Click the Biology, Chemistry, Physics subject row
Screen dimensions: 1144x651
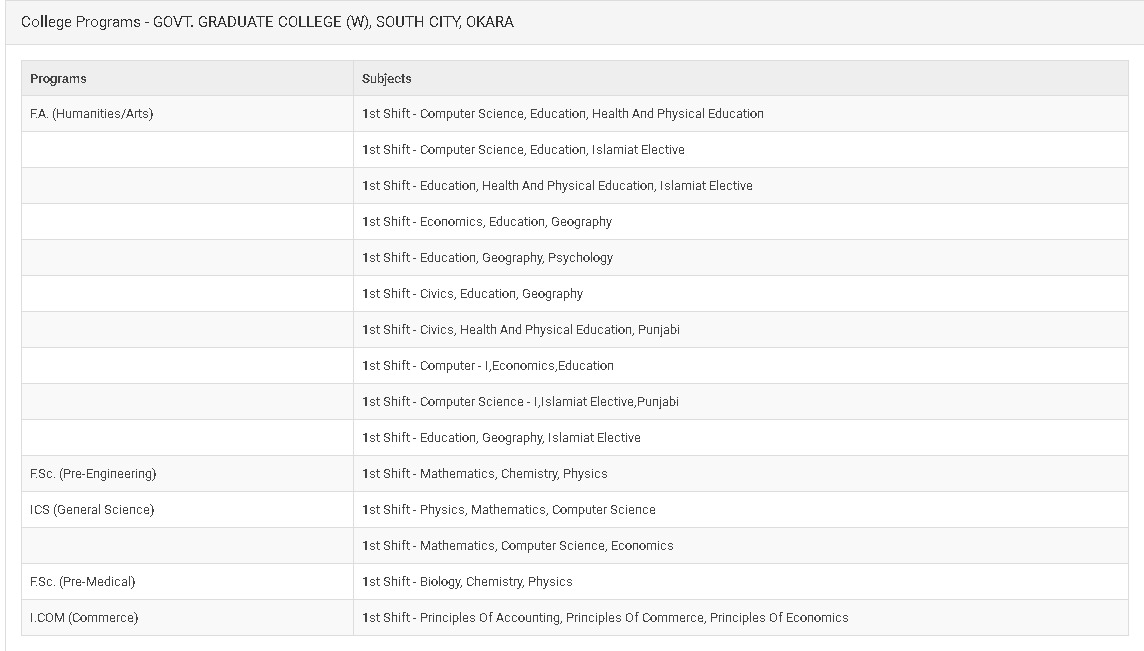pyautogui.click(x=741, y=582)
